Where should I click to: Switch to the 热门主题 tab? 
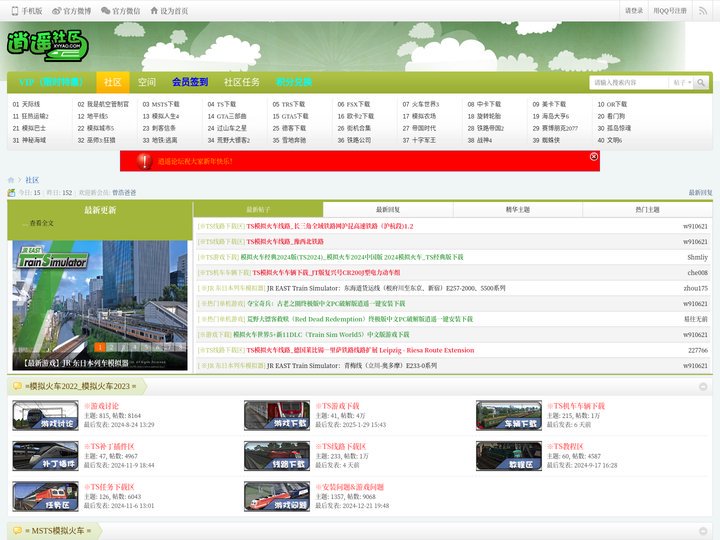point(647,209)
